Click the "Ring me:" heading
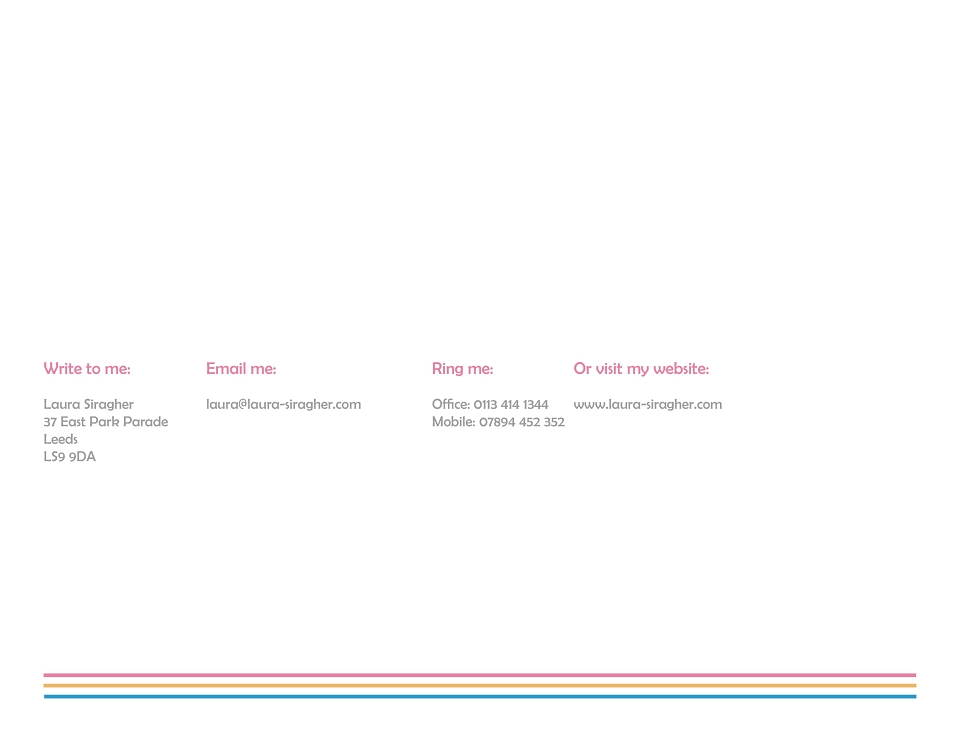 click(x=462, y=369)
